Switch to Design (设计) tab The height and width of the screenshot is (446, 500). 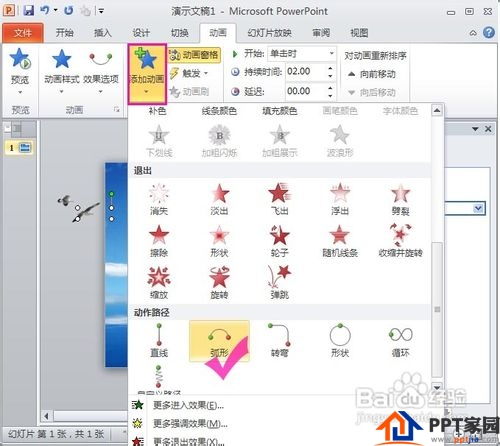[141, 33]
